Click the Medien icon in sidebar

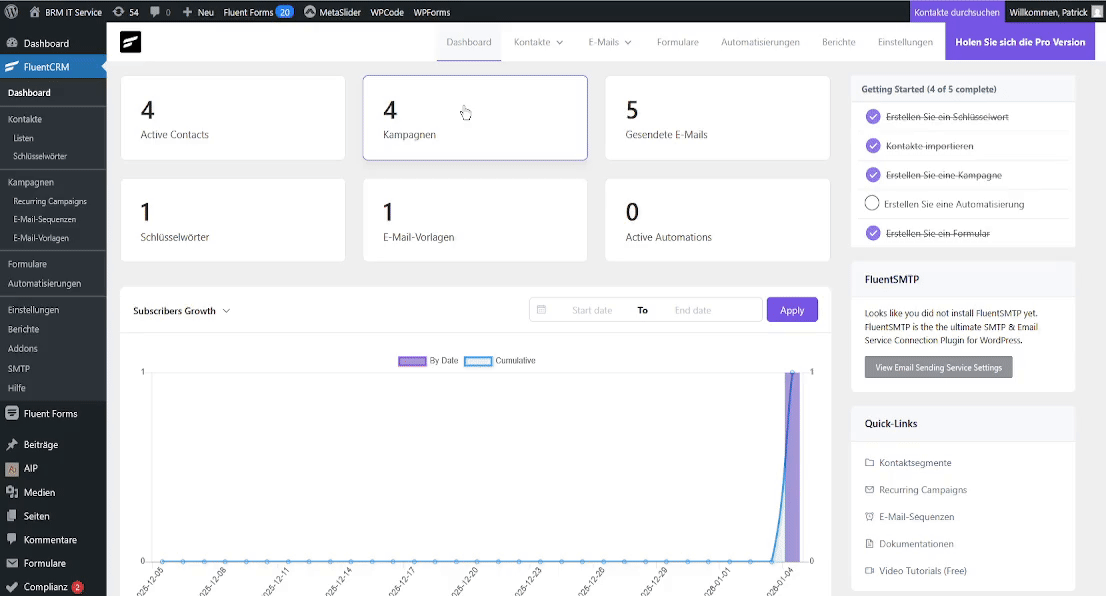tap(12, 492)
